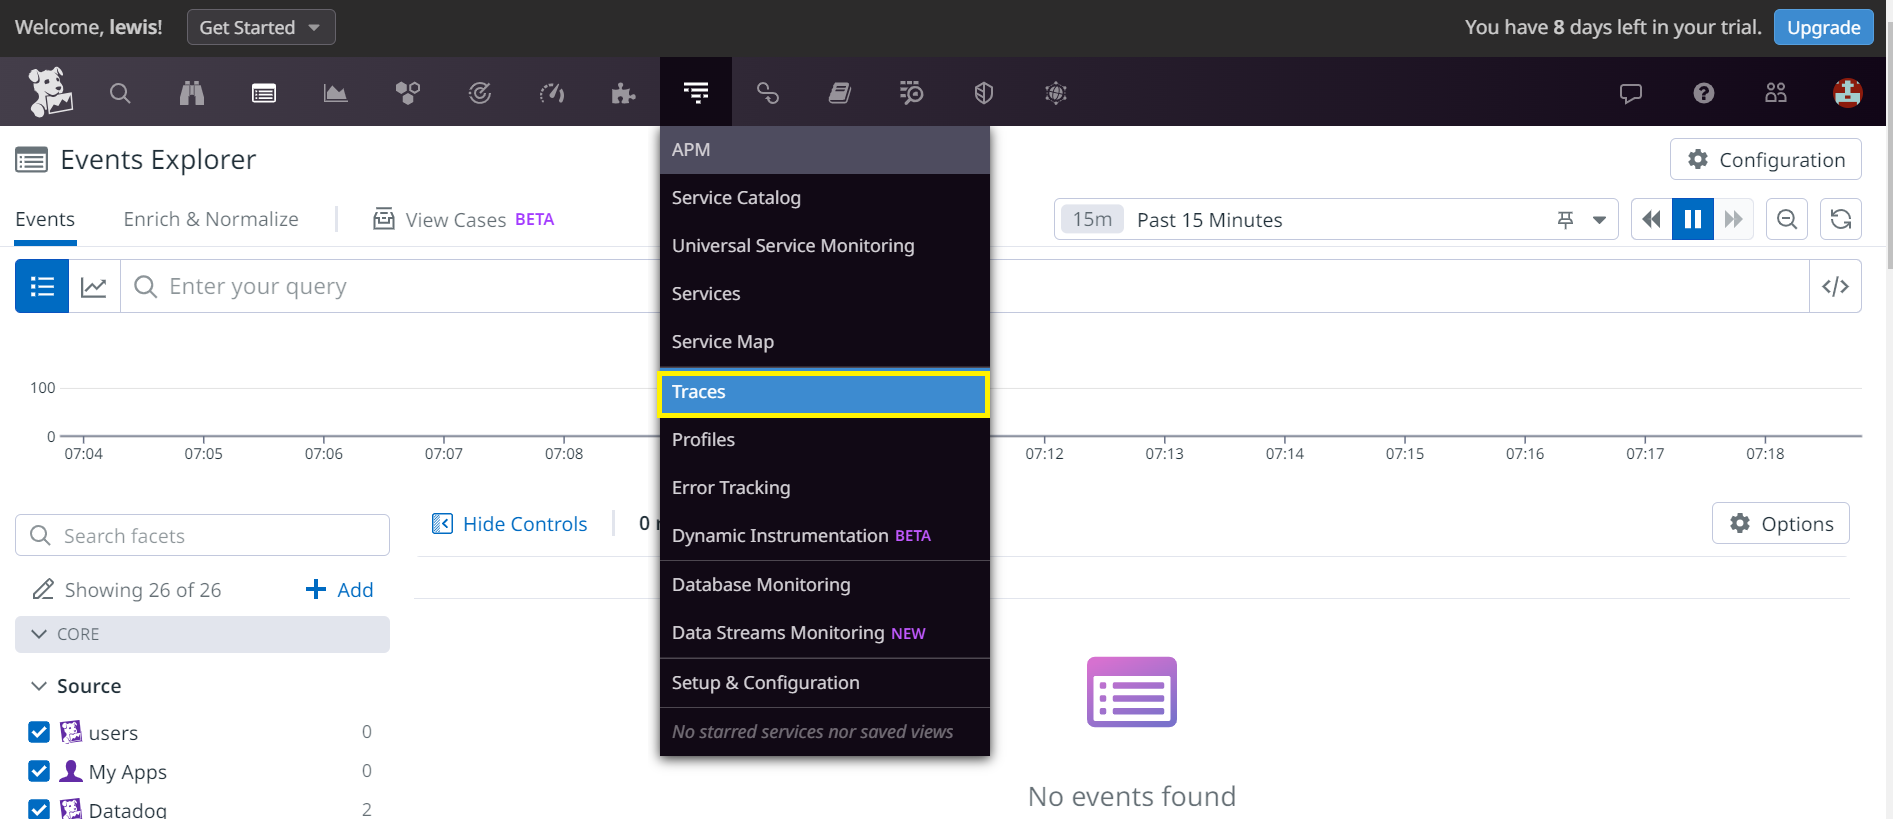Switch to timeseries chart view icon
This screenshot has width=1893, height=819.
[x=94, y=287]
